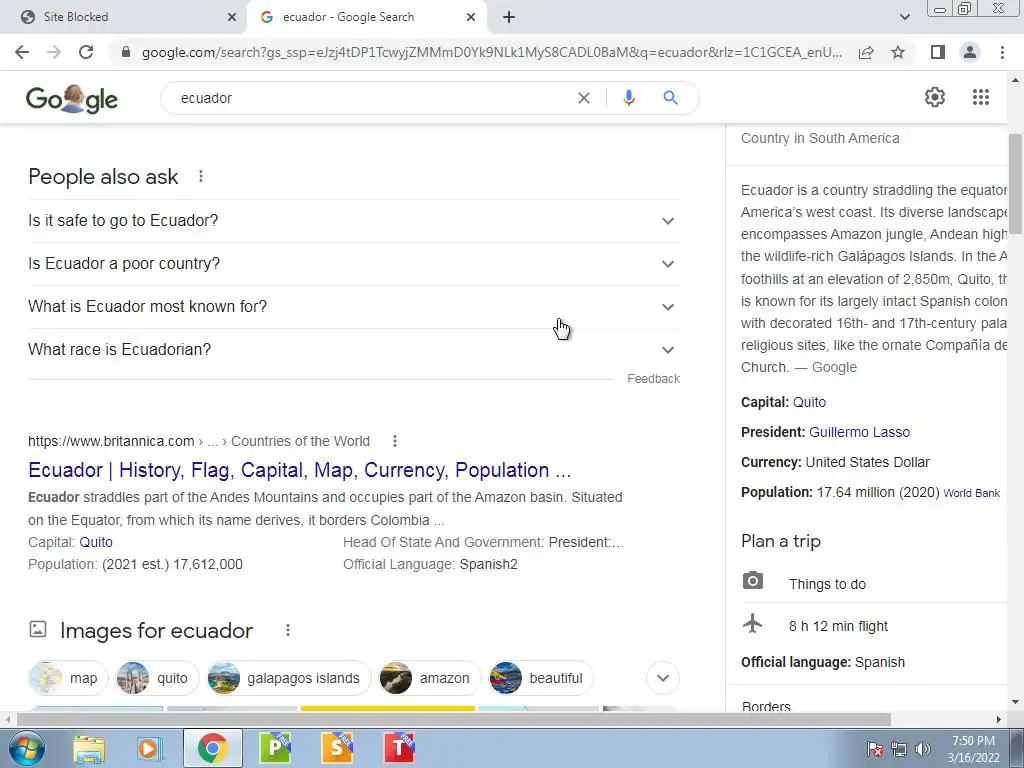Open the World Bank source link
The height and width of the screenshot is (768, 1024).
click(971, 494)
